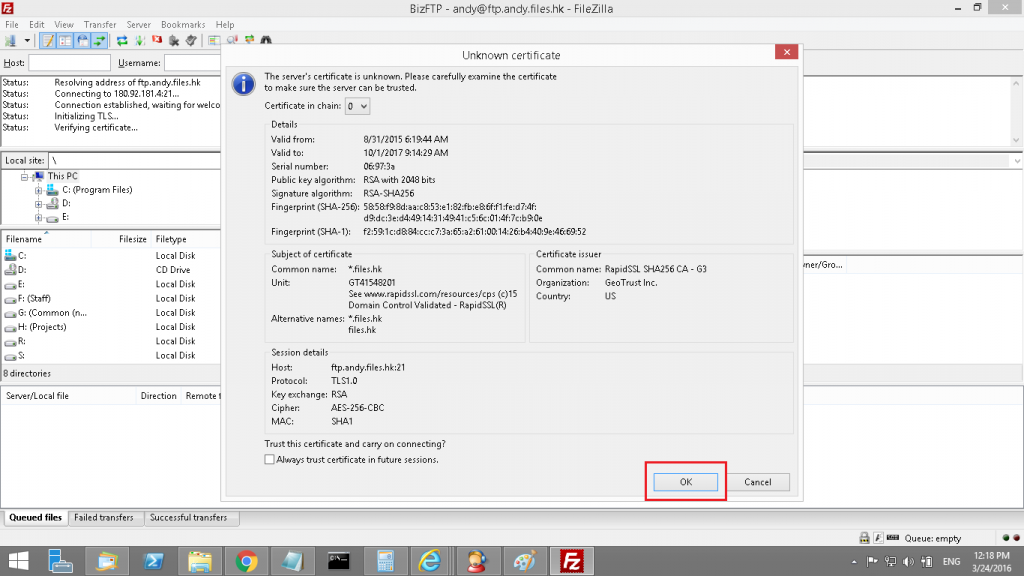Collapse This PC tree node
1024x576 pixels.
tap(24, 177)
